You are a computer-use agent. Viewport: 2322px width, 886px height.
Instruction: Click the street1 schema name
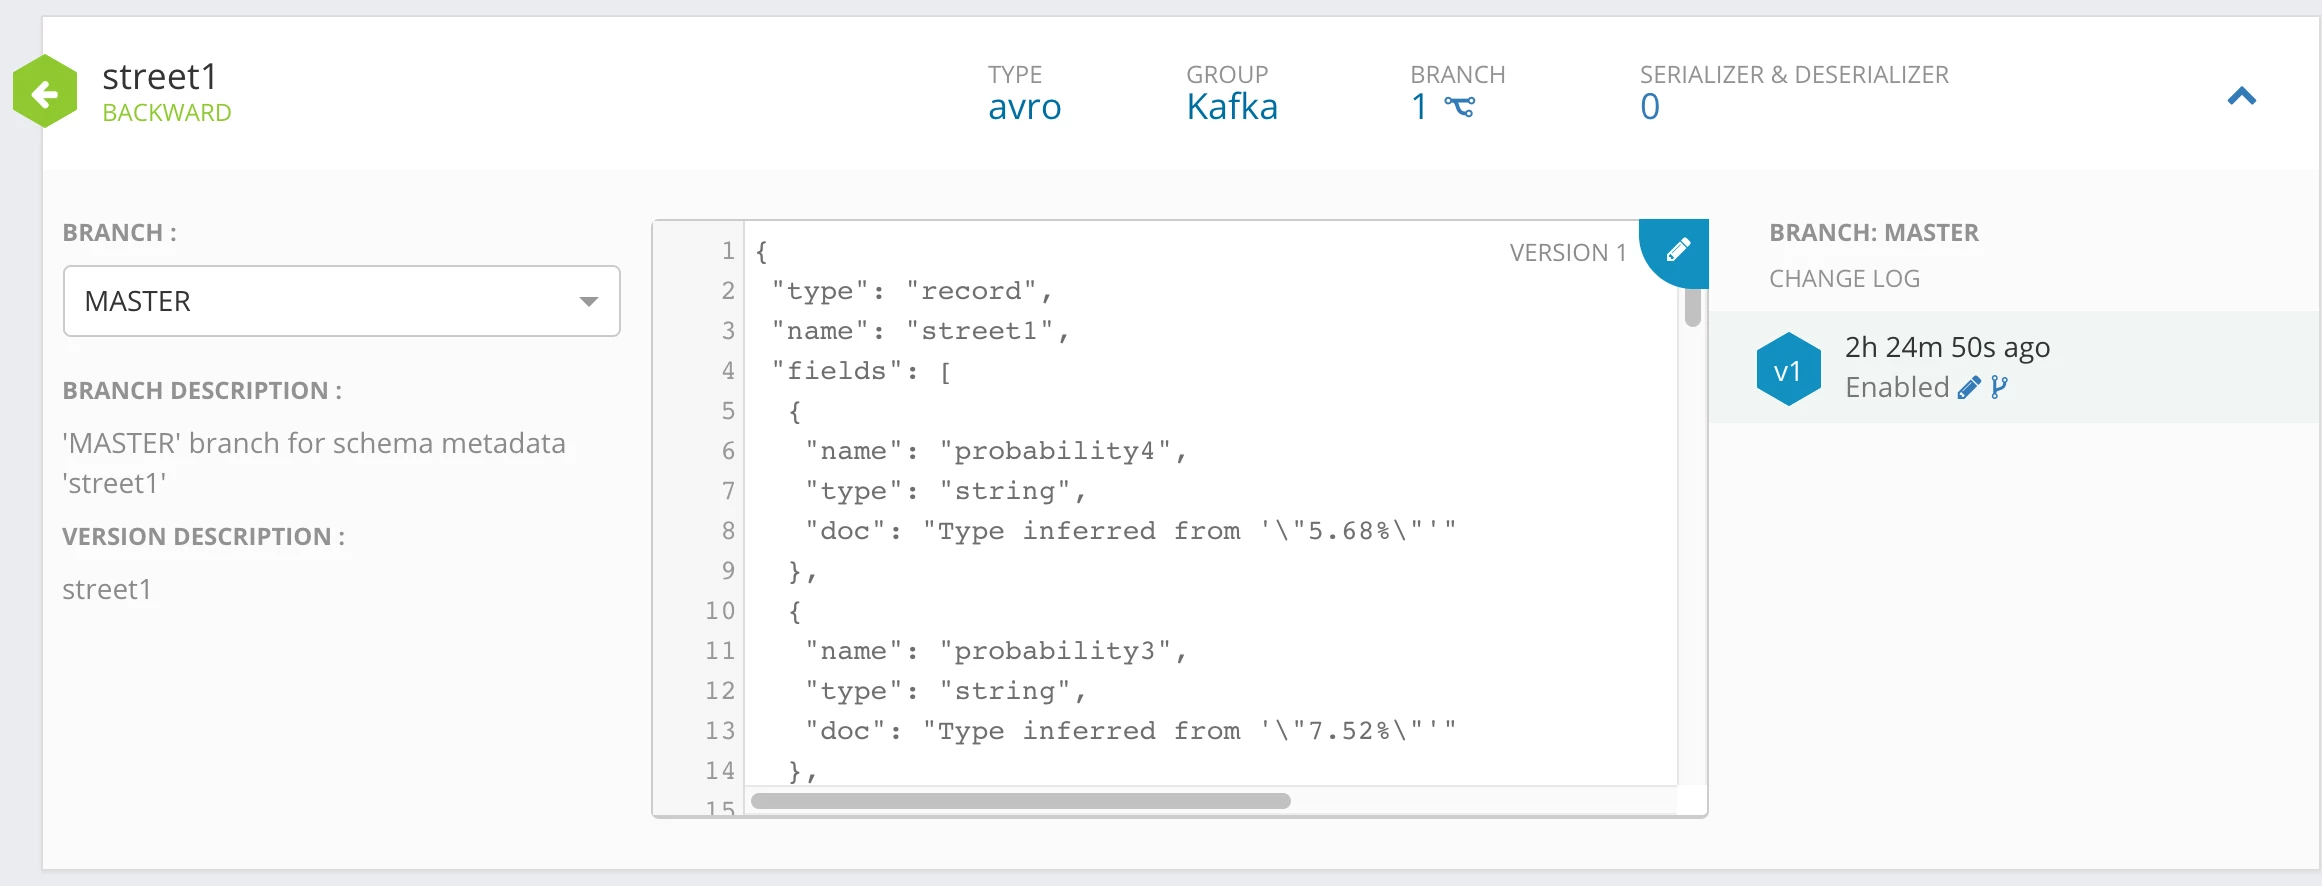pyautogui.click(x=160, y=76)
